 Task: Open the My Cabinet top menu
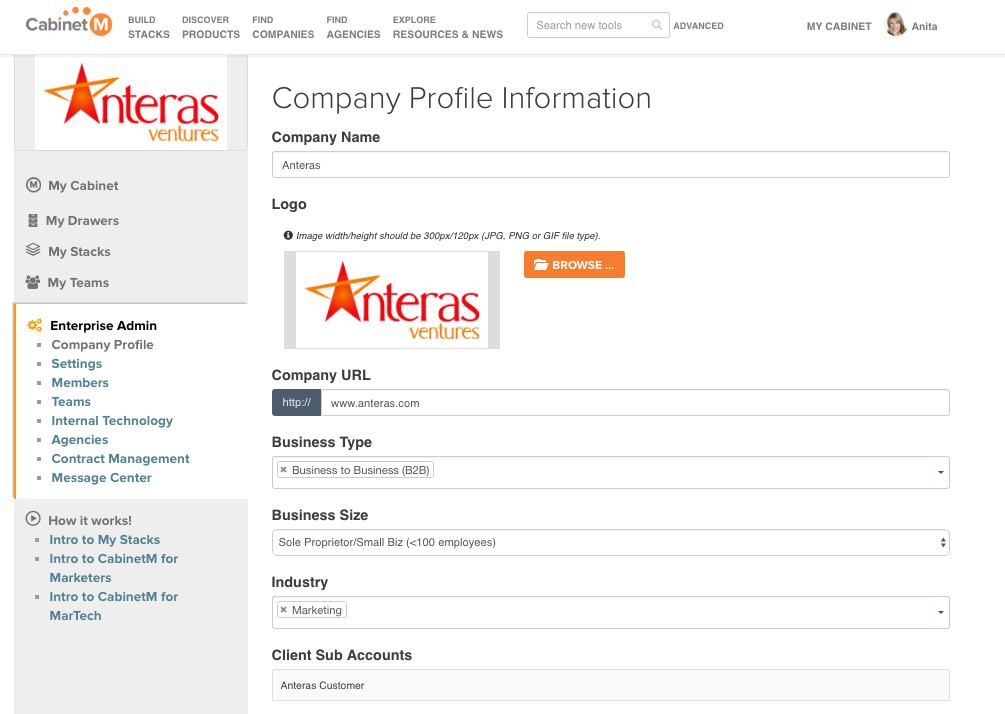[838, 26]
